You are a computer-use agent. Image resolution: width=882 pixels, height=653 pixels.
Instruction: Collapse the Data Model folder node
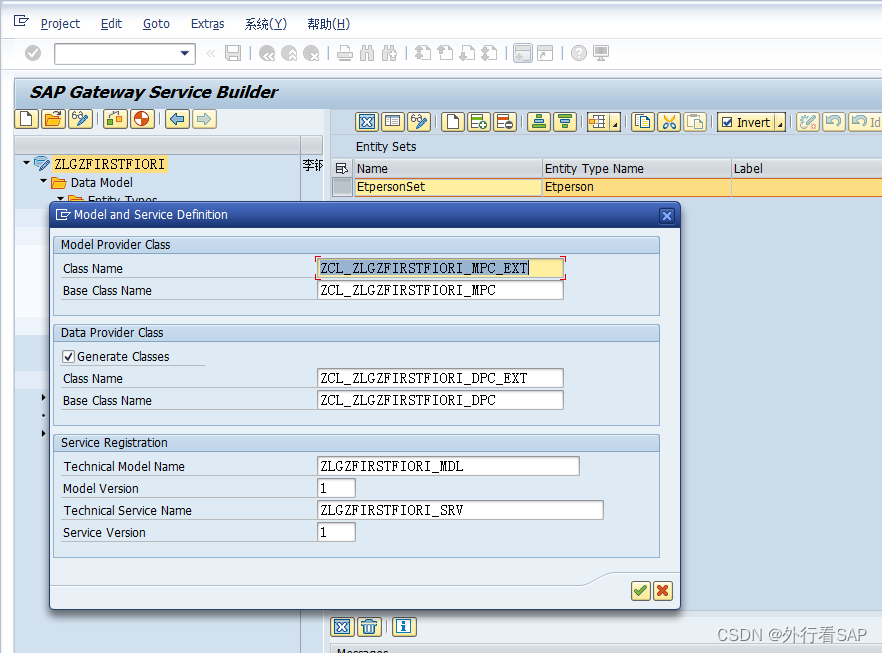[43, 181]
